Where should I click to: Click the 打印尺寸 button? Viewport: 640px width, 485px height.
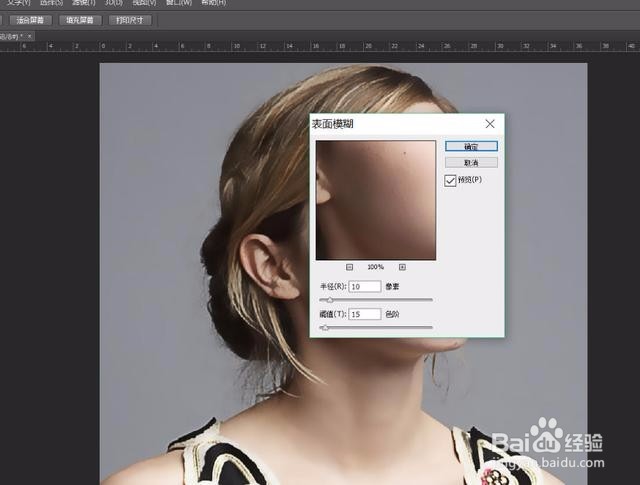click(130, 20)
